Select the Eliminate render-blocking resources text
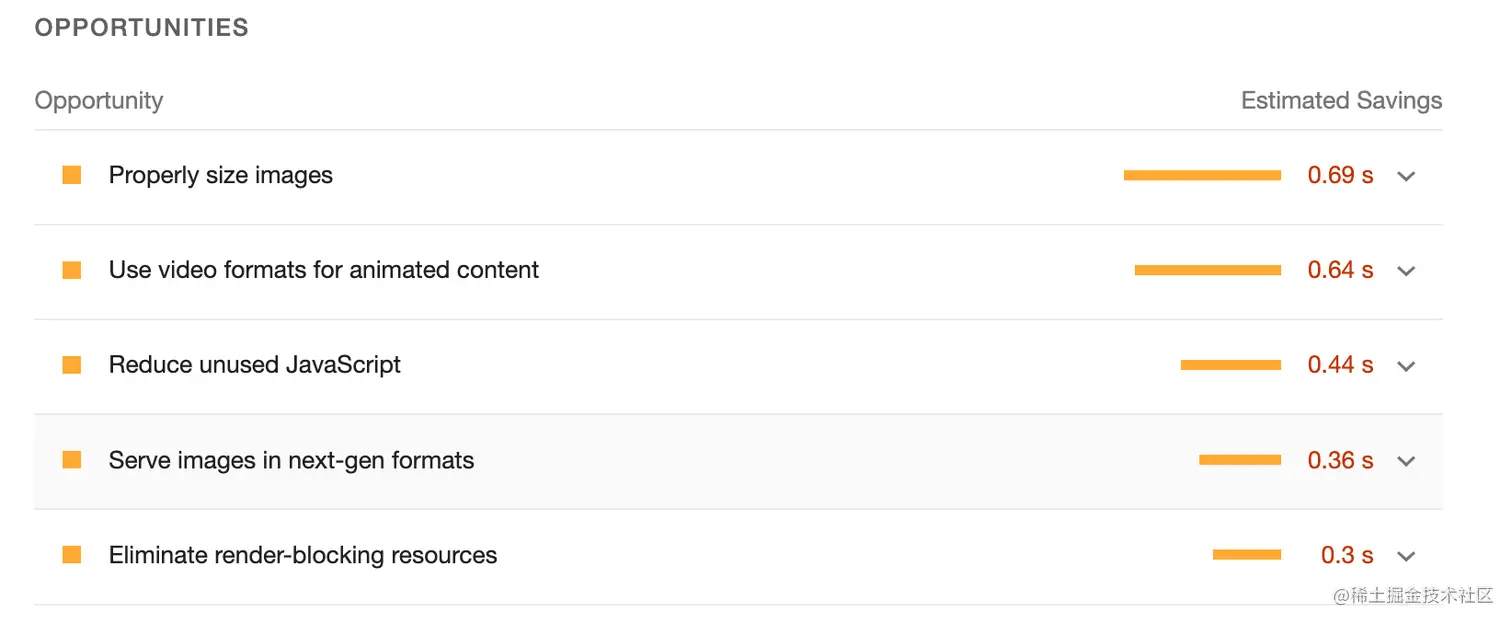The width and height of the screenshot is (1512, 624). click(303, 555)
